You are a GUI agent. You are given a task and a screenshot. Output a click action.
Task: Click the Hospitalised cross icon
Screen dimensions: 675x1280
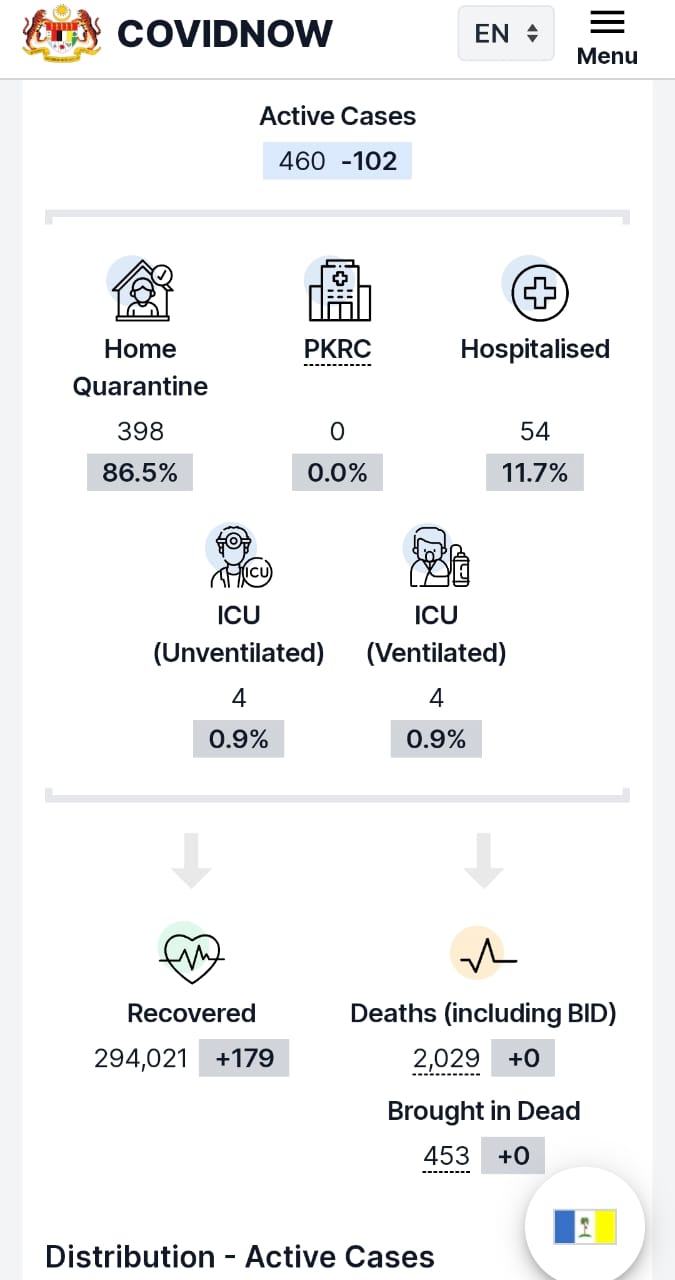(x=536, y=290)
